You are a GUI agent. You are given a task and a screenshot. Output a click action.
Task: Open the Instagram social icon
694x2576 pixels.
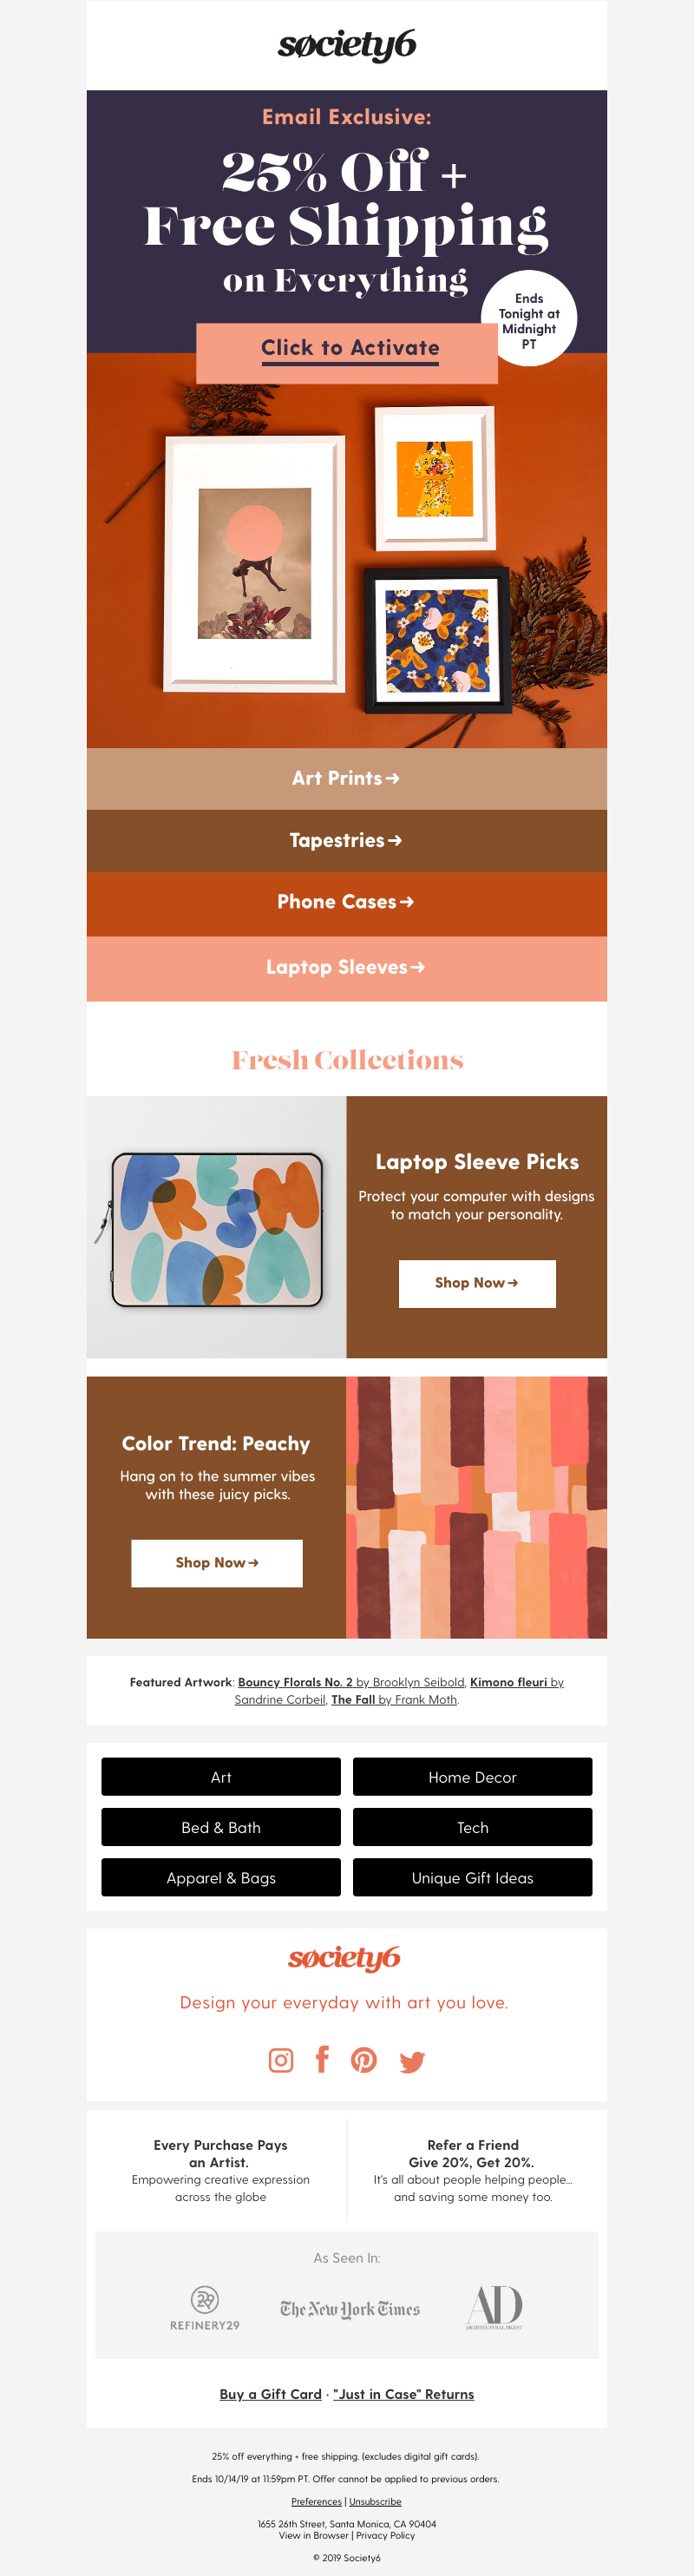[x=281, y=2060]
